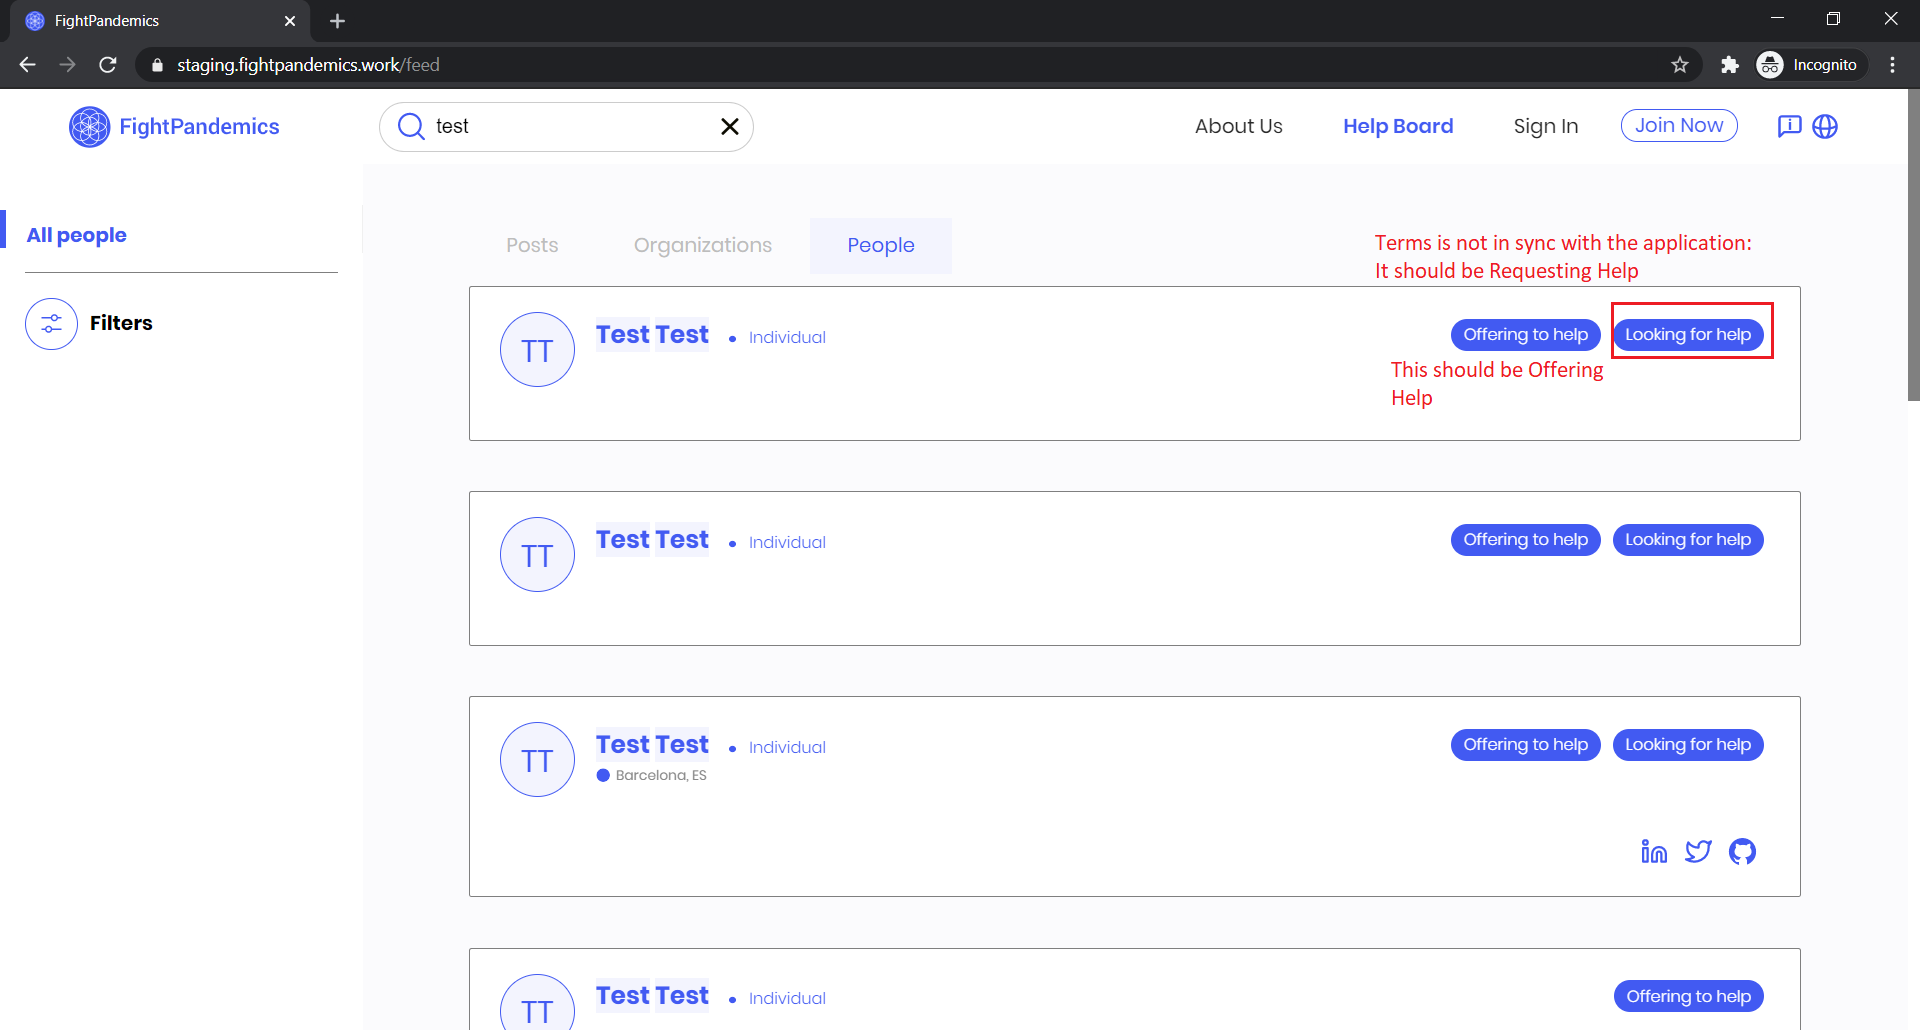This screenshot has height=1030, width=1920.
Task: Open the About Us page
Action: (1238, 126)
